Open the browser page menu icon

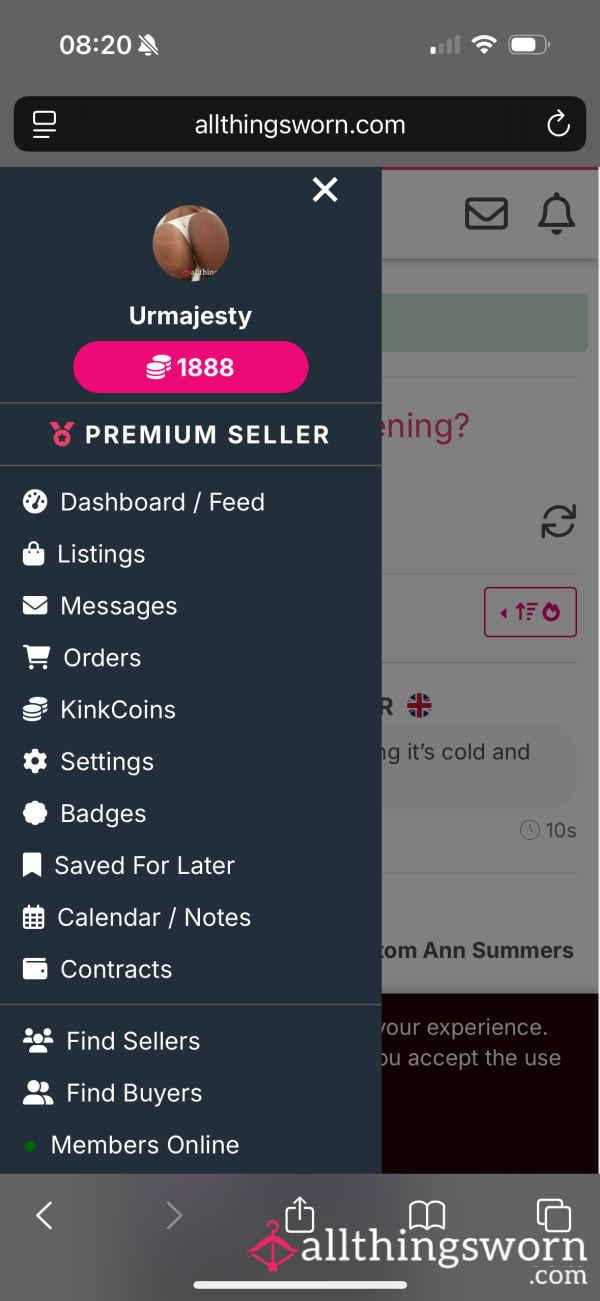pos(44,124)
